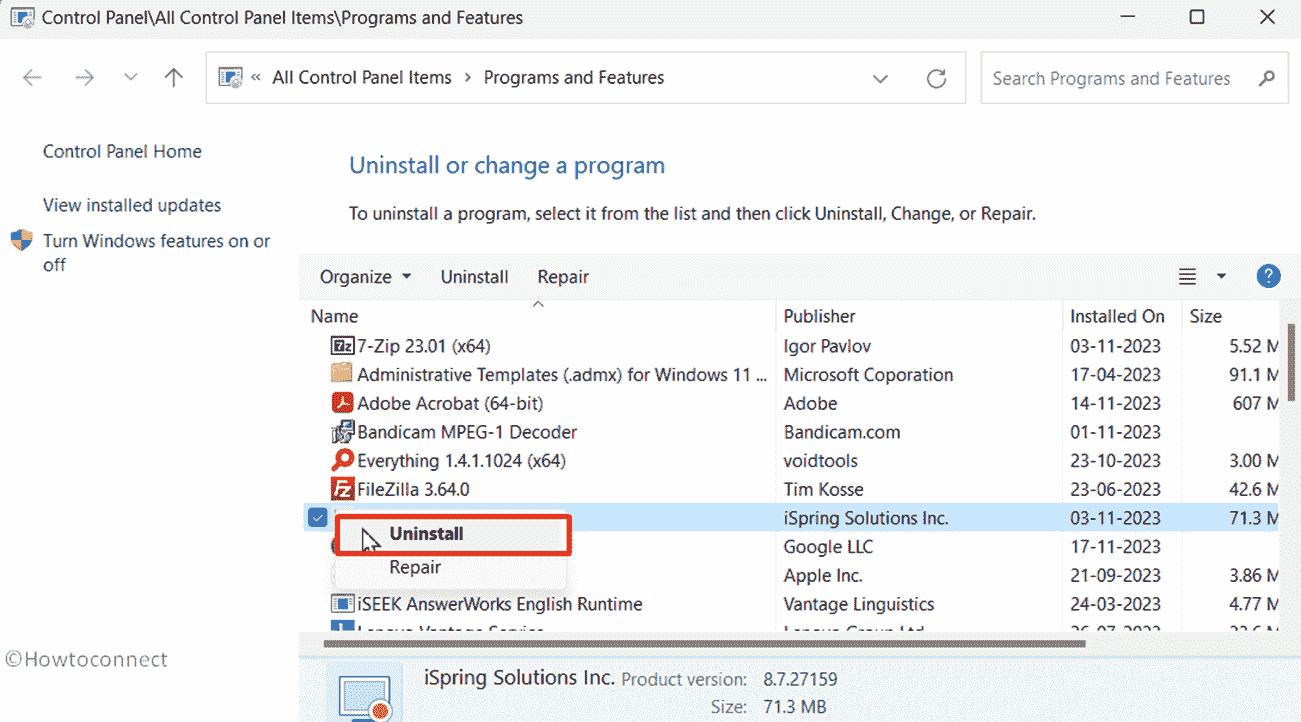
Task: Expand the address bar history dropdown
Action: [x=880, y=78]
